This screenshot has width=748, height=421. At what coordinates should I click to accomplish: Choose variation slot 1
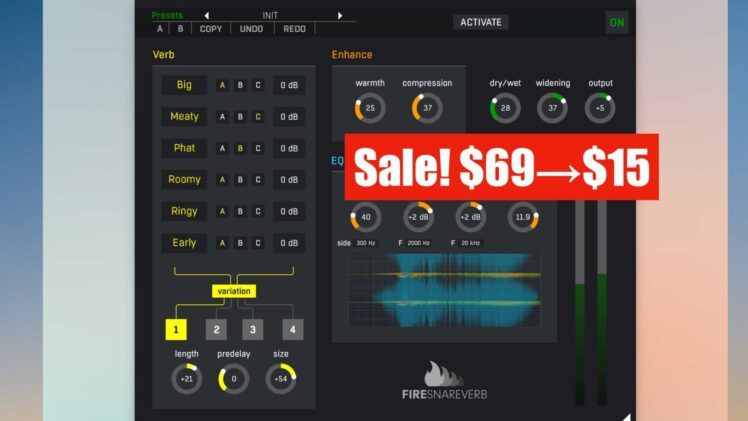pyautogui.click(x=176, y=329)
